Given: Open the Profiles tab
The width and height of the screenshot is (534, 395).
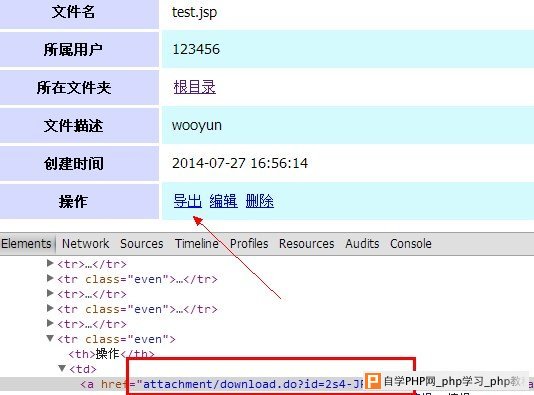Looking at the screenshot, I should 249,244.
